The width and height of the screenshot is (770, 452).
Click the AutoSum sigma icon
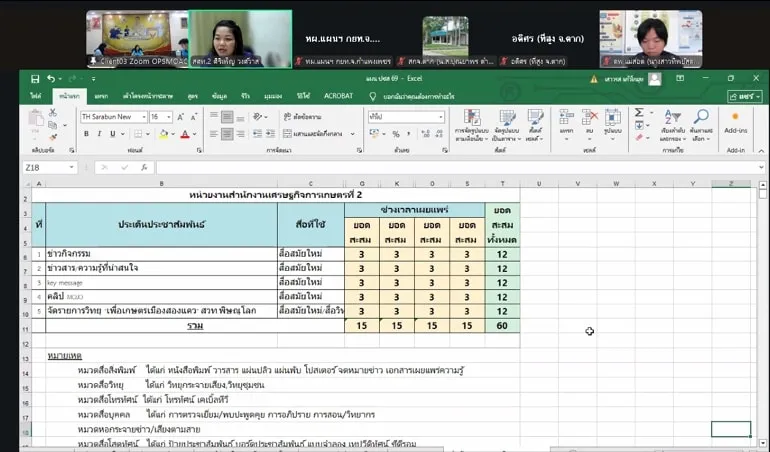(639, 112)
